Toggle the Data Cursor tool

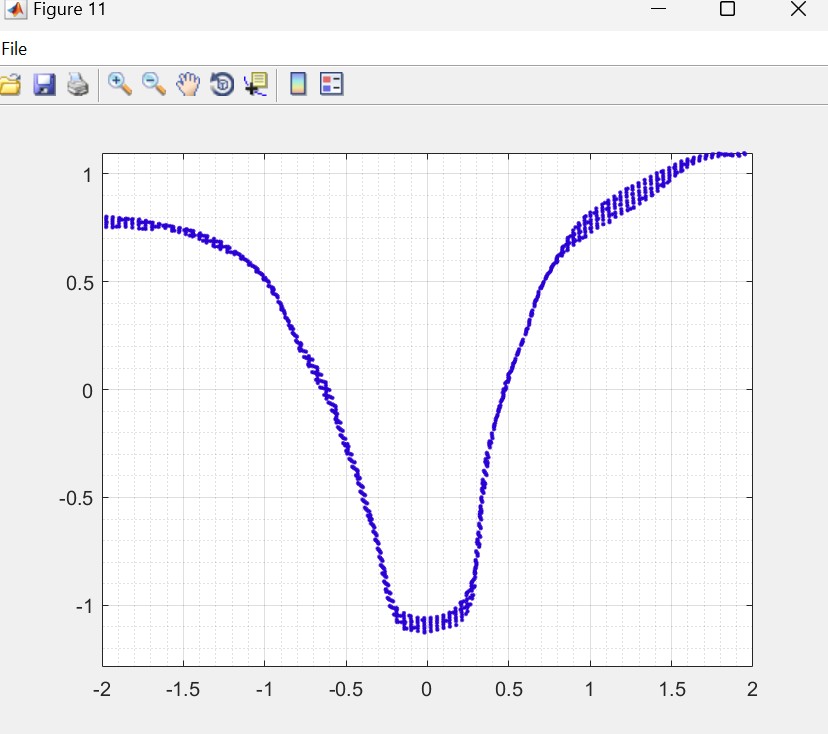click(255, 85)
